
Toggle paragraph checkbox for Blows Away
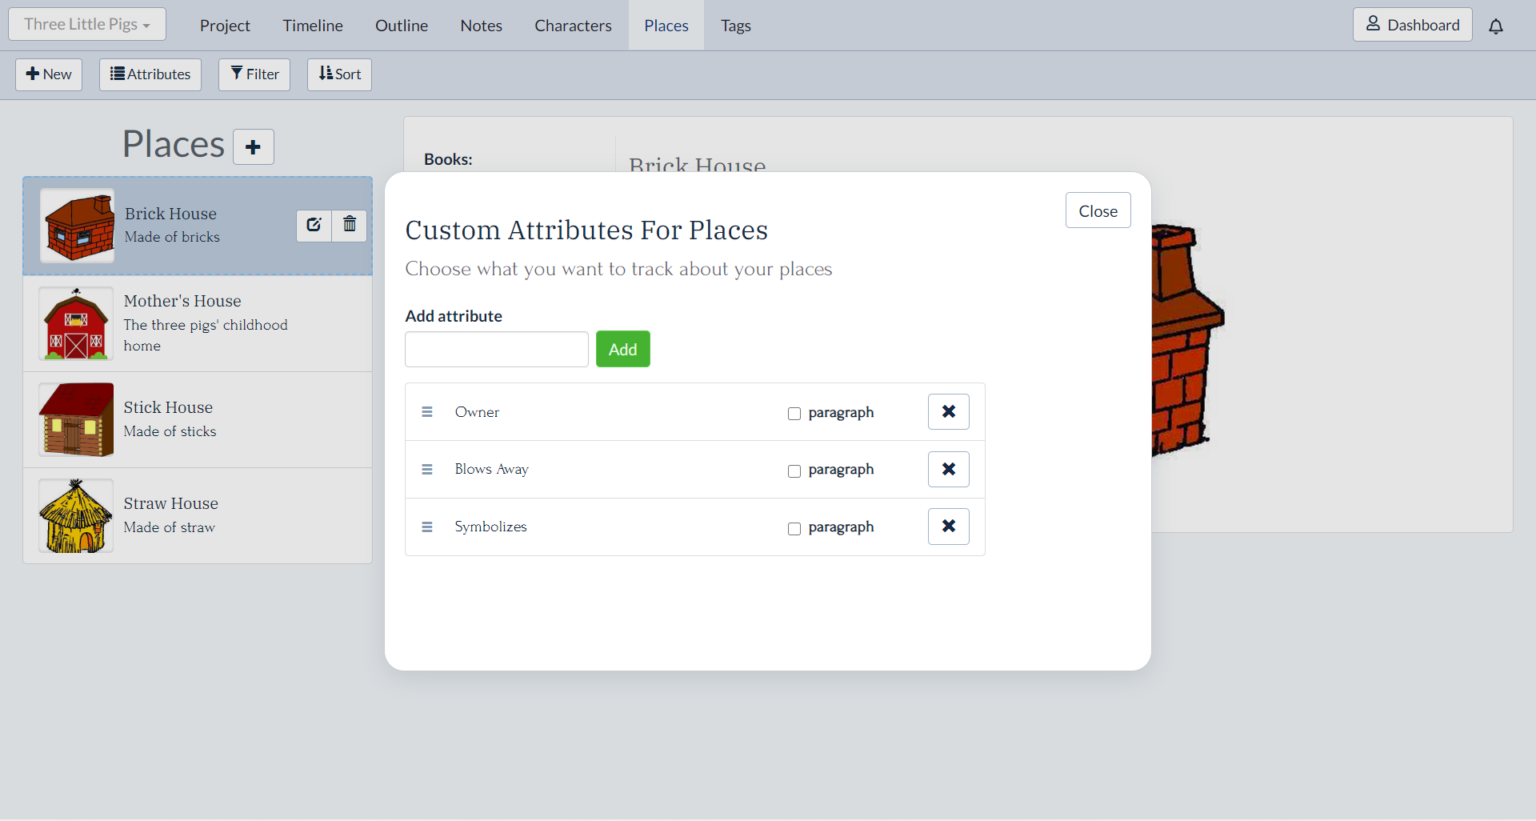pyautogui.click(x=794, y=471)
